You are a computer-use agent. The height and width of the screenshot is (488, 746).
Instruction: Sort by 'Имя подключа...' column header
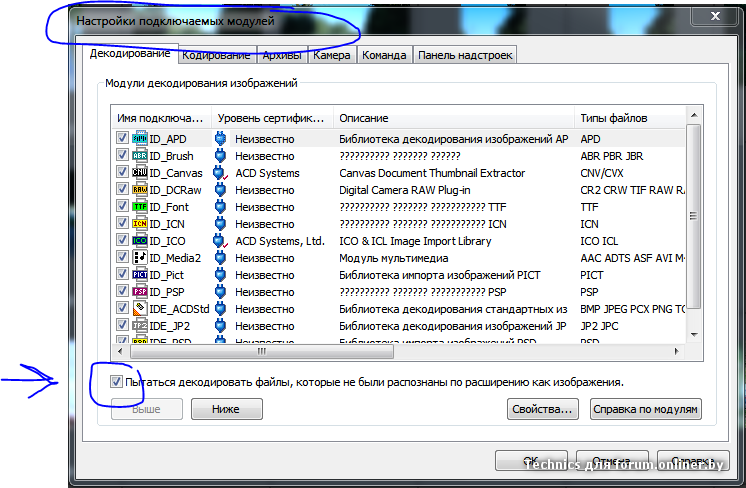coord(161,118)
